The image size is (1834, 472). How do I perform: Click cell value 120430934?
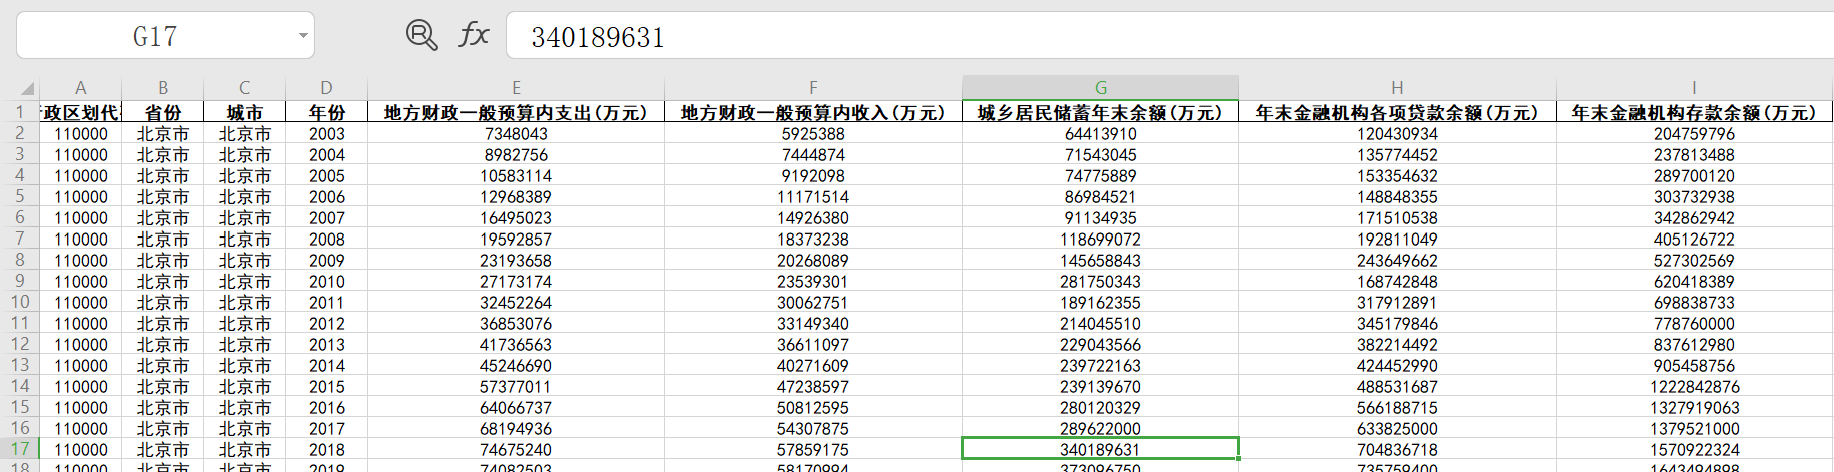pos(1397,134)
